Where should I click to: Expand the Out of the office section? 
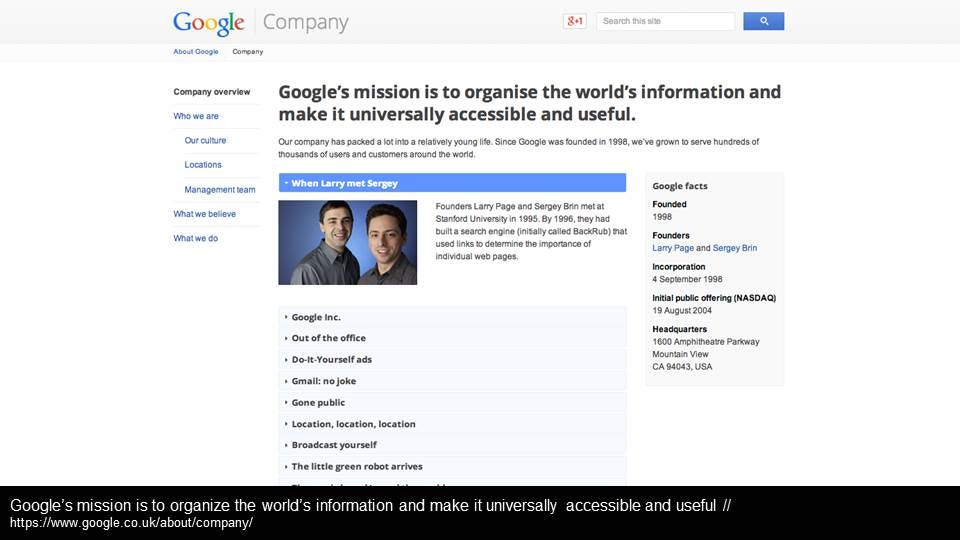452,338
